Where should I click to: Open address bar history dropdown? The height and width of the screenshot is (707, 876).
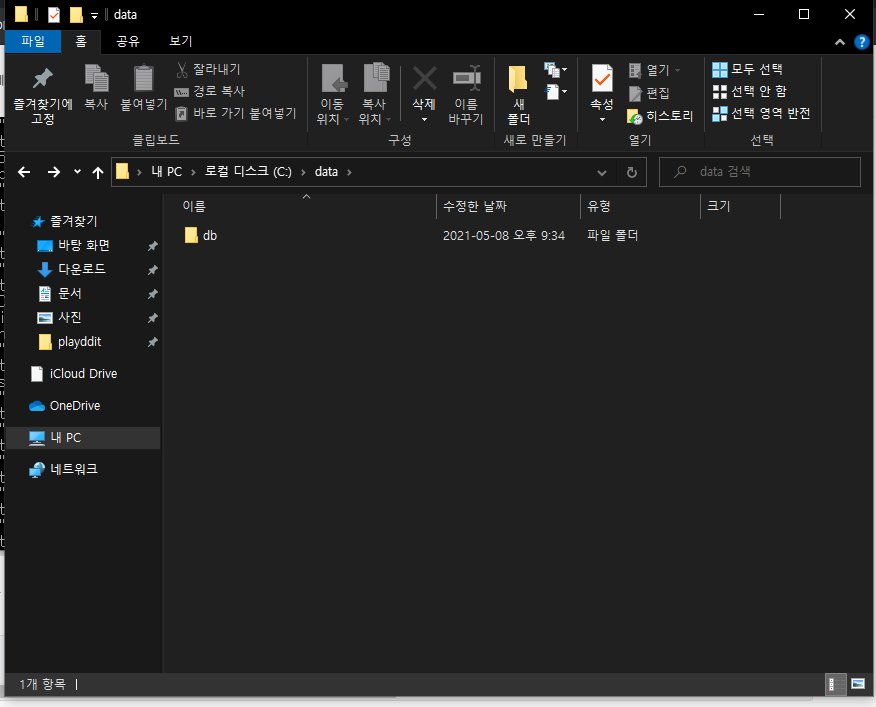pos(602,173)
